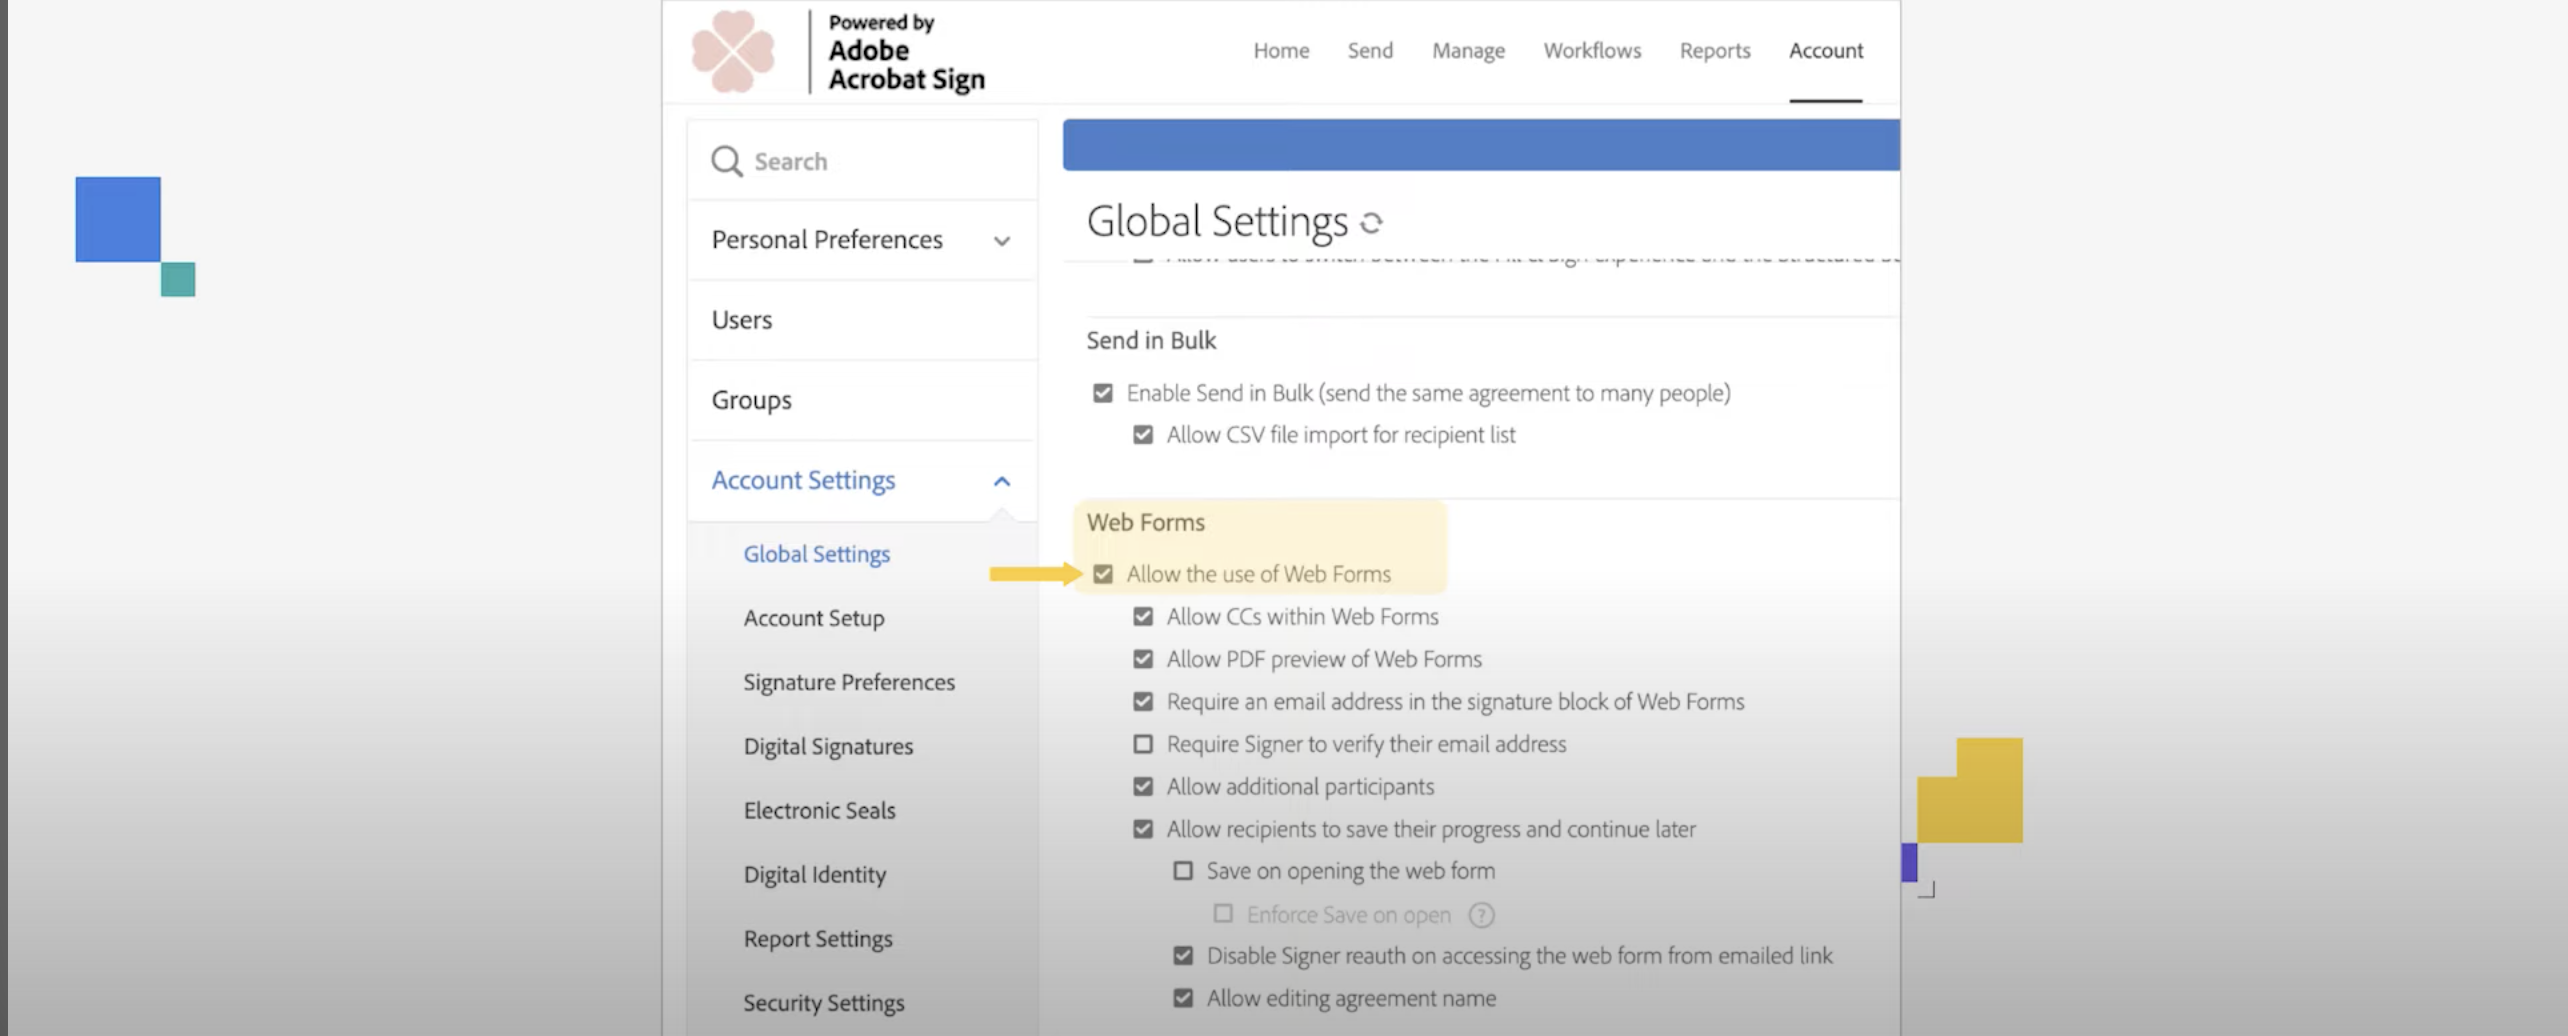Uncheck Allow CSV file import for recipient list
This screenshot has width=2568, height=1036.
tap(1143, 434)
